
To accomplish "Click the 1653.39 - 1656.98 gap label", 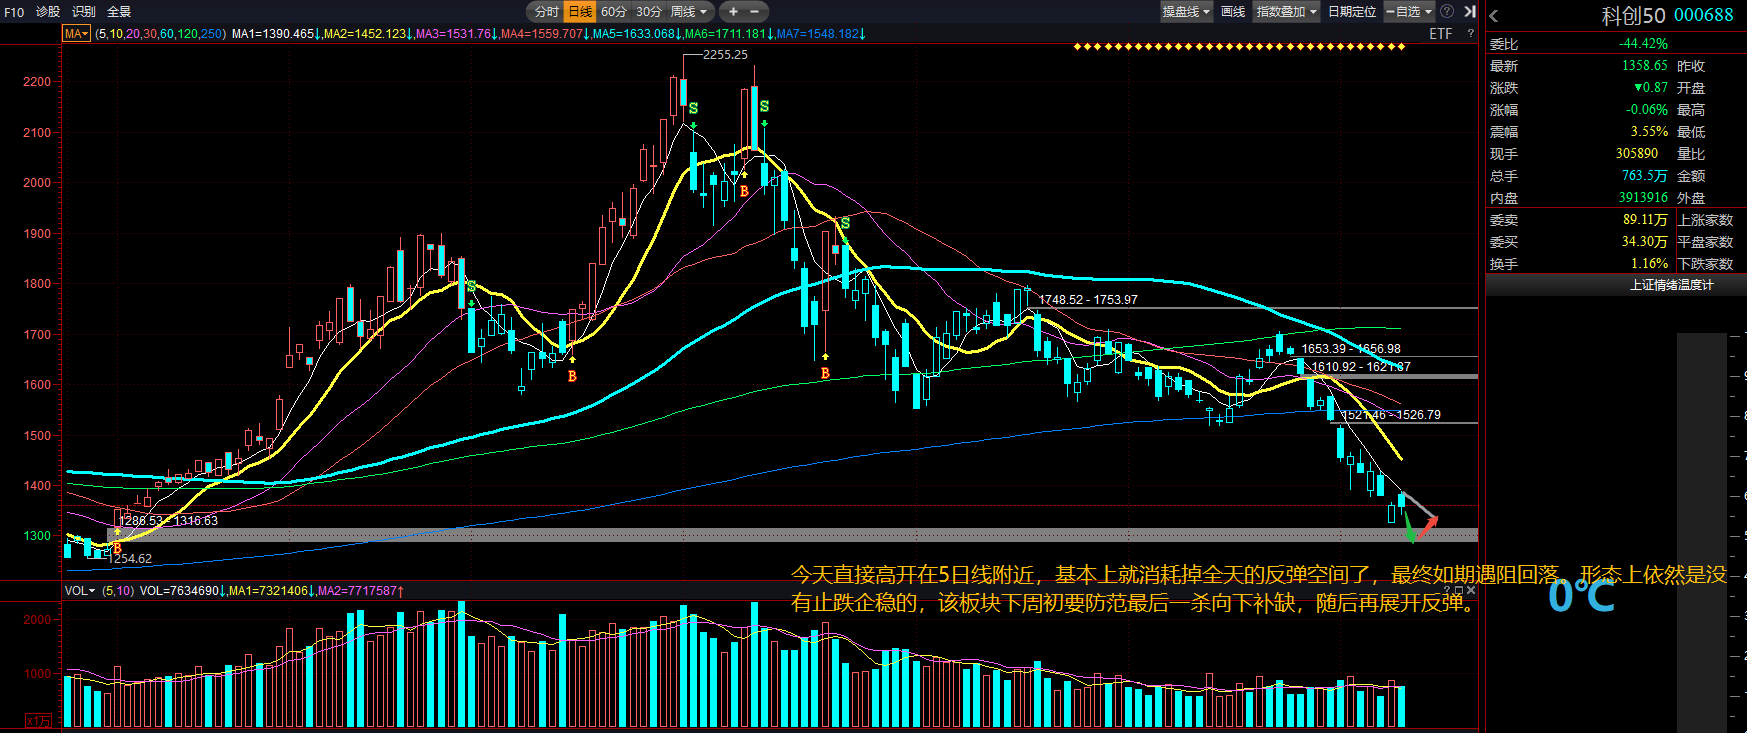I will pos(1351,349).
